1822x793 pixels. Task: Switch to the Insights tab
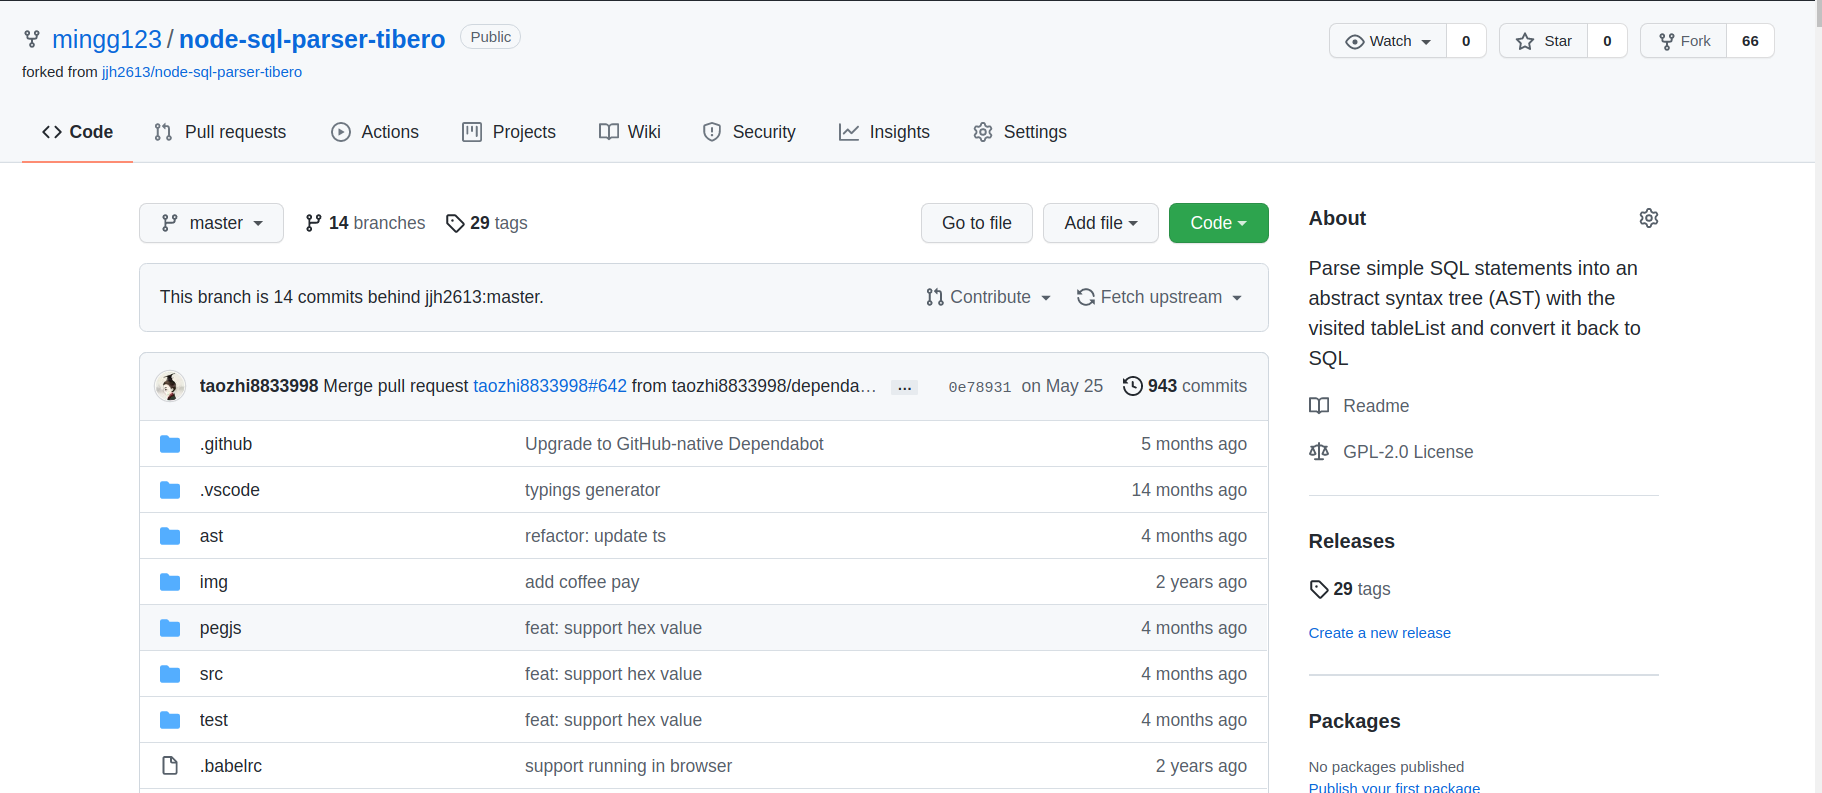tap(884, 132)
